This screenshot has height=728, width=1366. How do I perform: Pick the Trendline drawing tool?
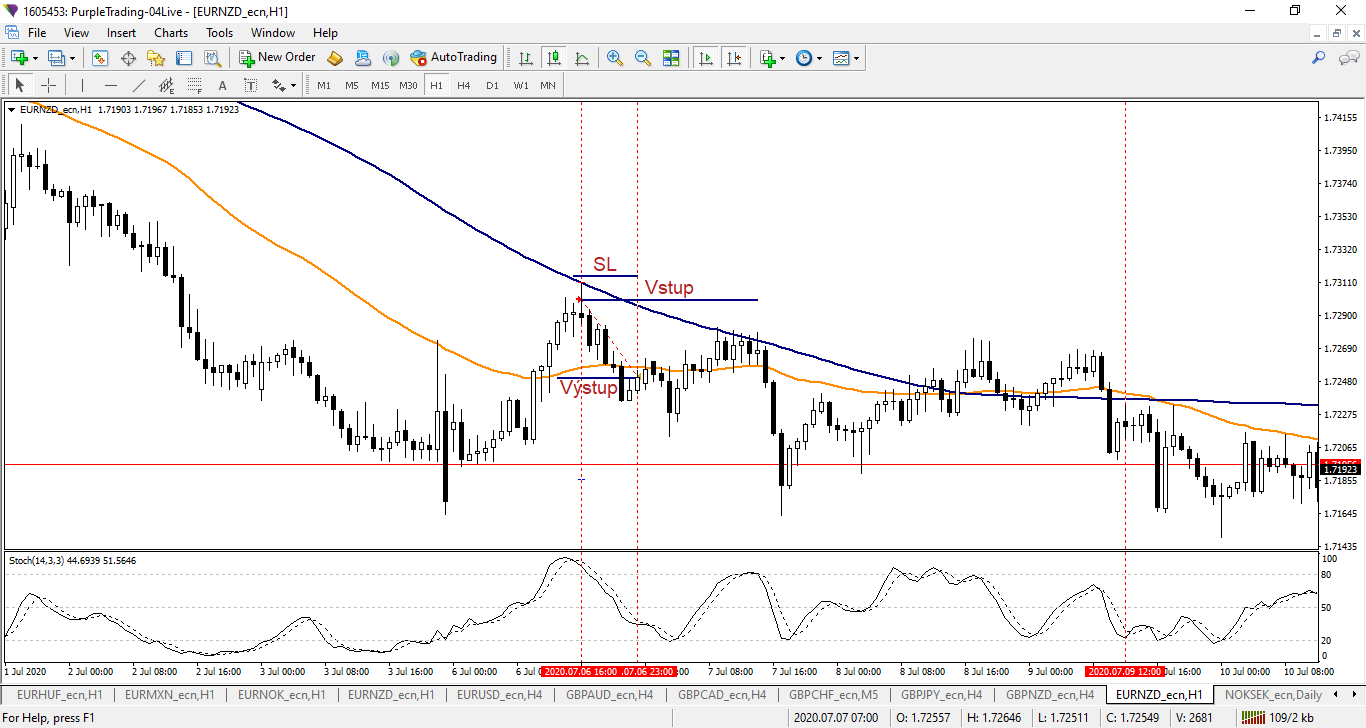pyautogui.click(x=139, y=85)
